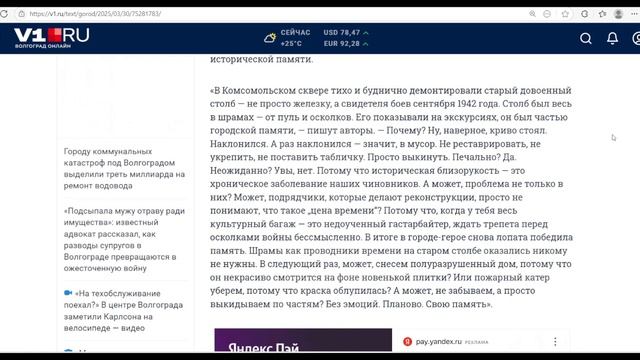Click the zoom-out minus icon in the address bar
The width and height of the screenshot is (640, 360).
point(547,14)
